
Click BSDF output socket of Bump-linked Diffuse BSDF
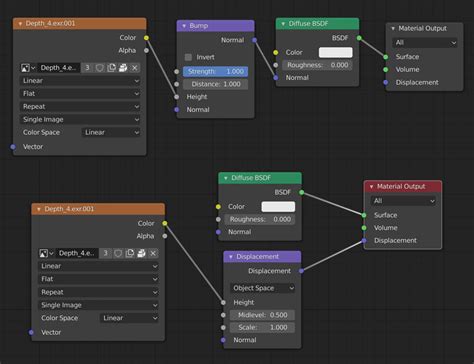(x=359, y=38)
